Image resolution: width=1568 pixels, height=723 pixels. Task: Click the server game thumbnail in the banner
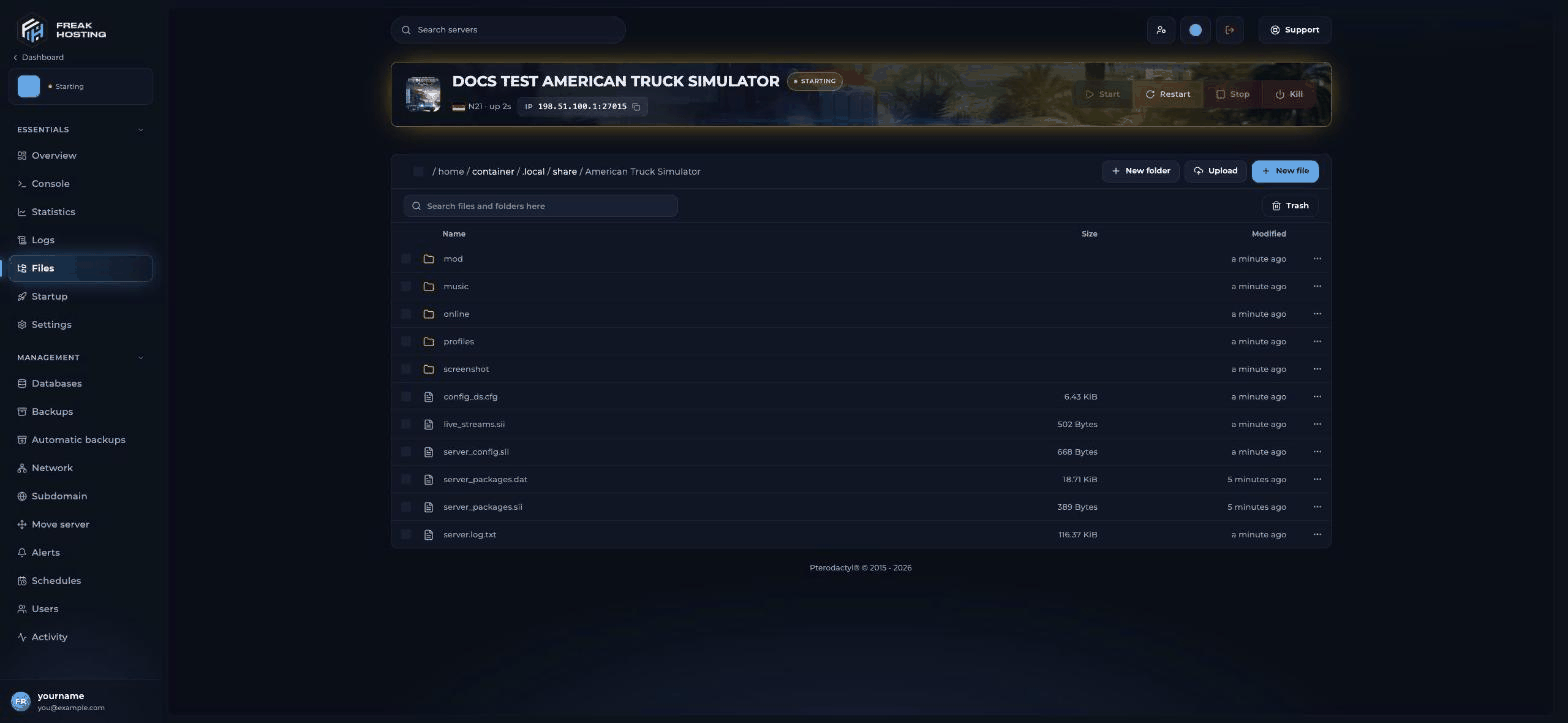click(423, 95)
